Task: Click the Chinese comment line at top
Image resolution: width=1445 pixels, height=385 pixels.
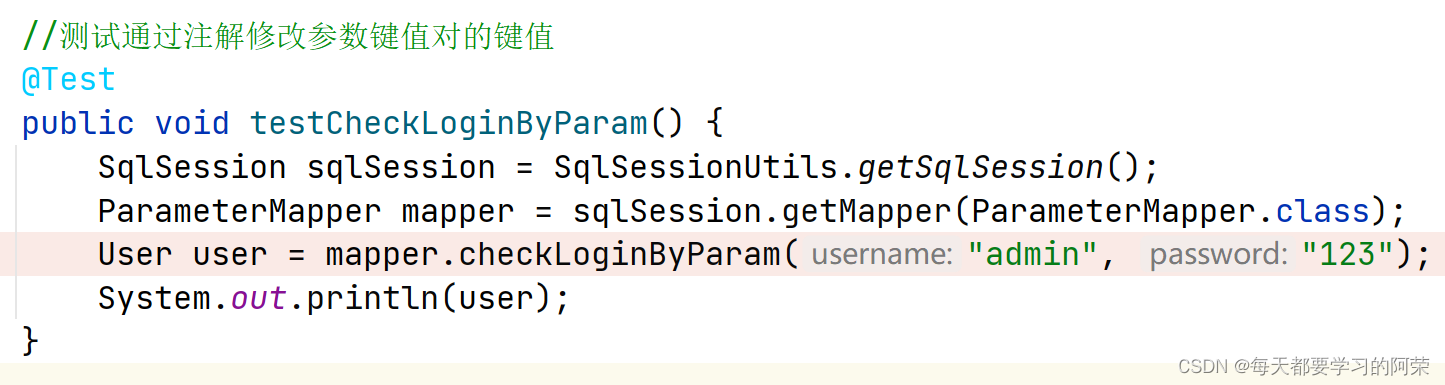Action: [288, 37]
